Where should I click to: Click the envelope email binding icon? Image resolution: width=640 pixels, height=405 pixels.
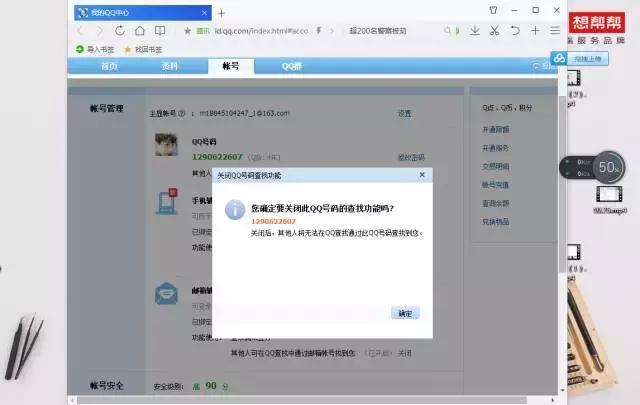point(167,294)
